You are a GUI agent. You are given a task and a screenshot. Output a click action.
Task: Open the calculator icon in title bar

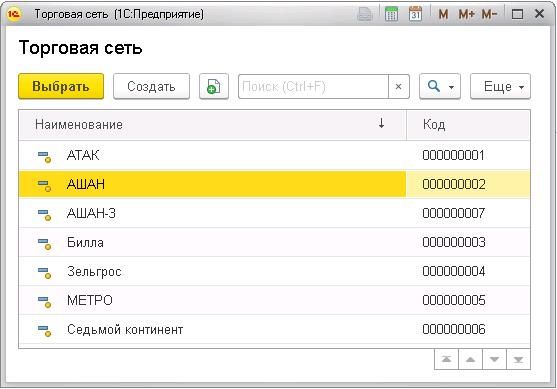click(391, 14)
